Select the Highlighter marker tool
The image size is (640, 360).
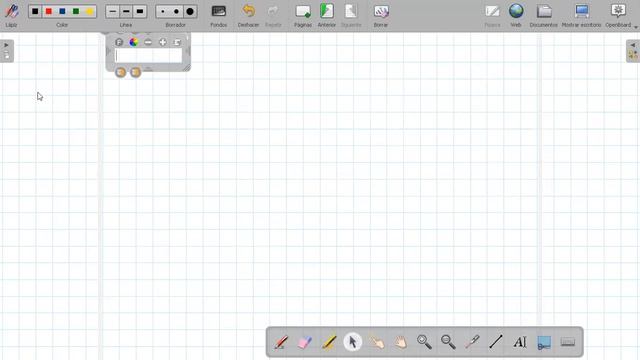(x=329, y=342)
